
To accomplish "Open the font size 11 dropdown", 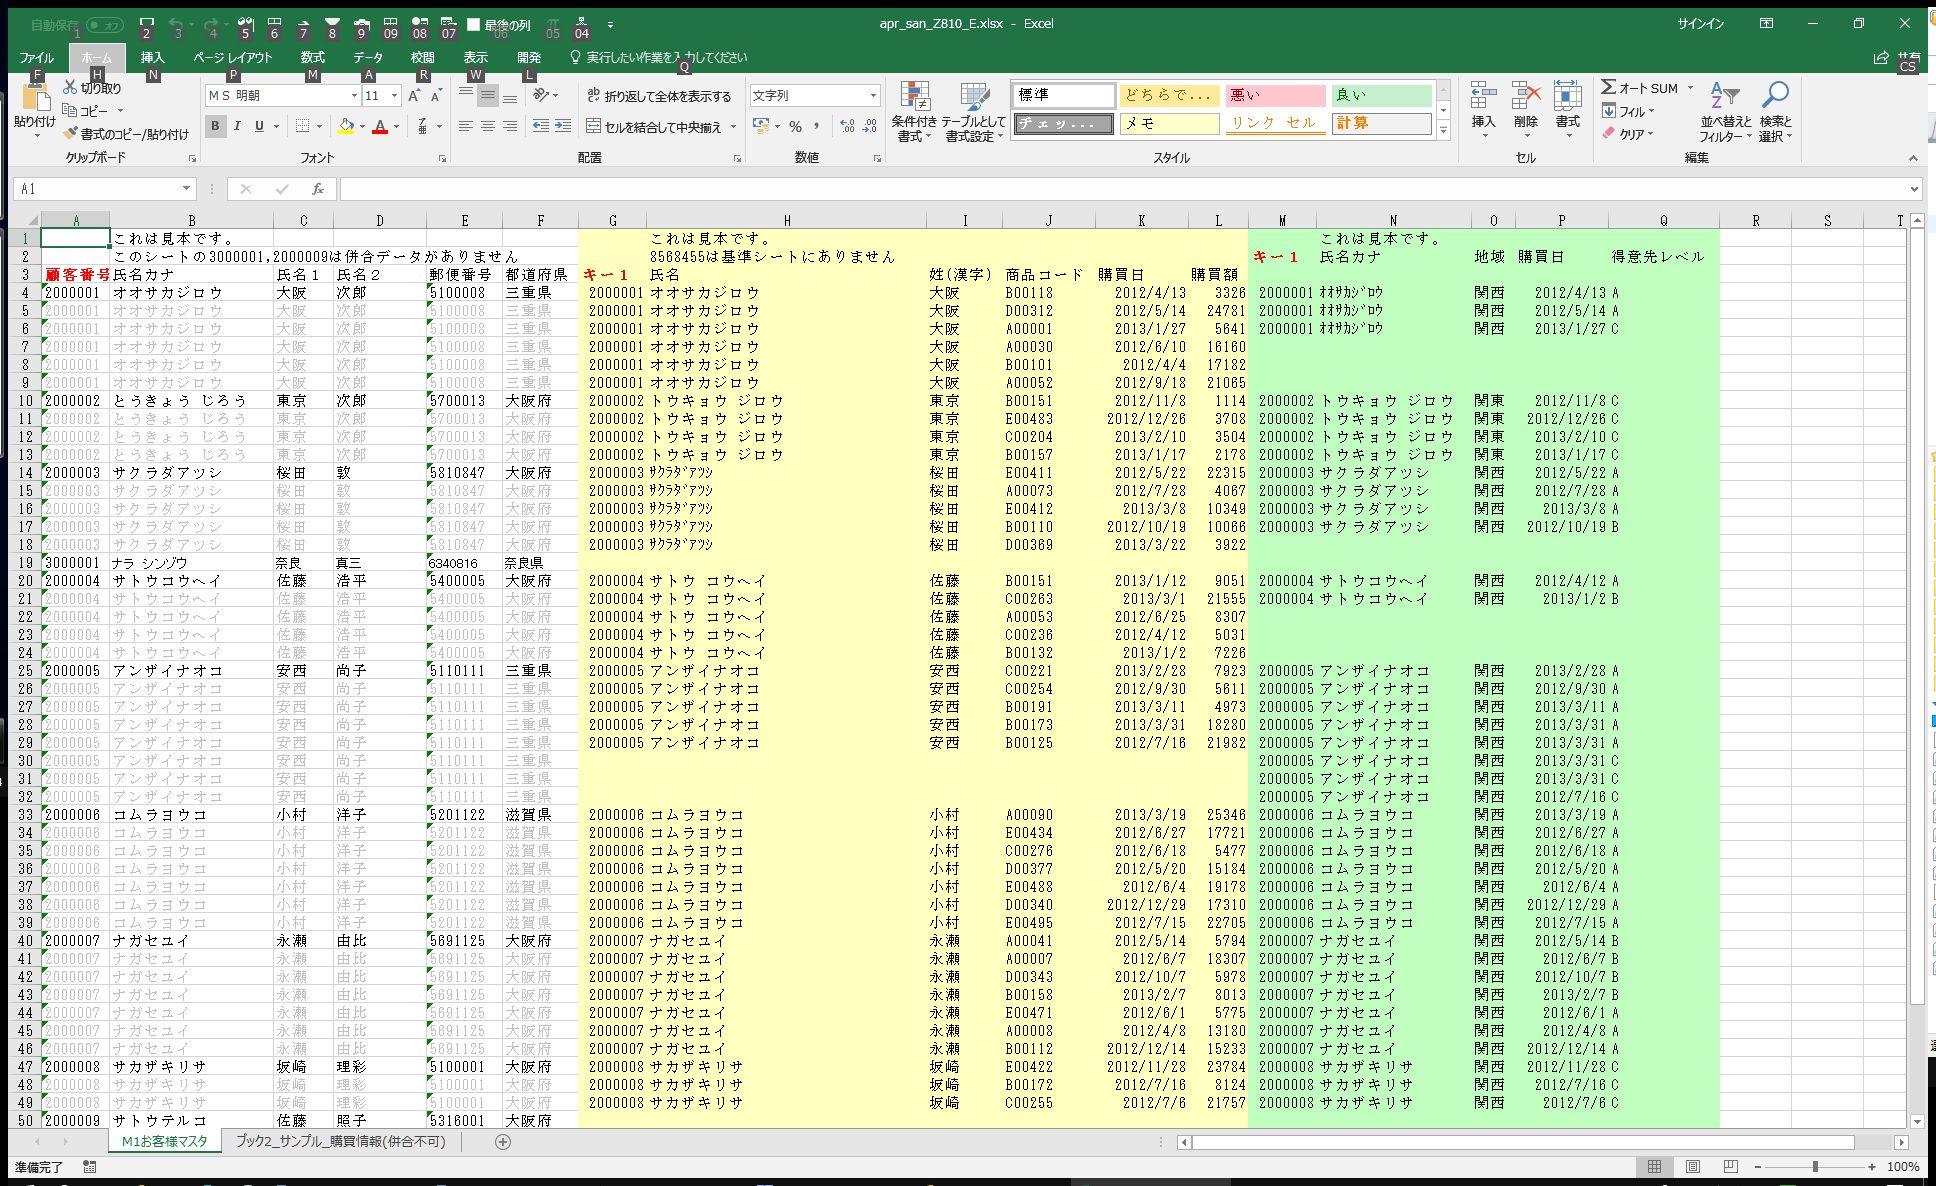I will pyautogui.click(x=395, y=96).
